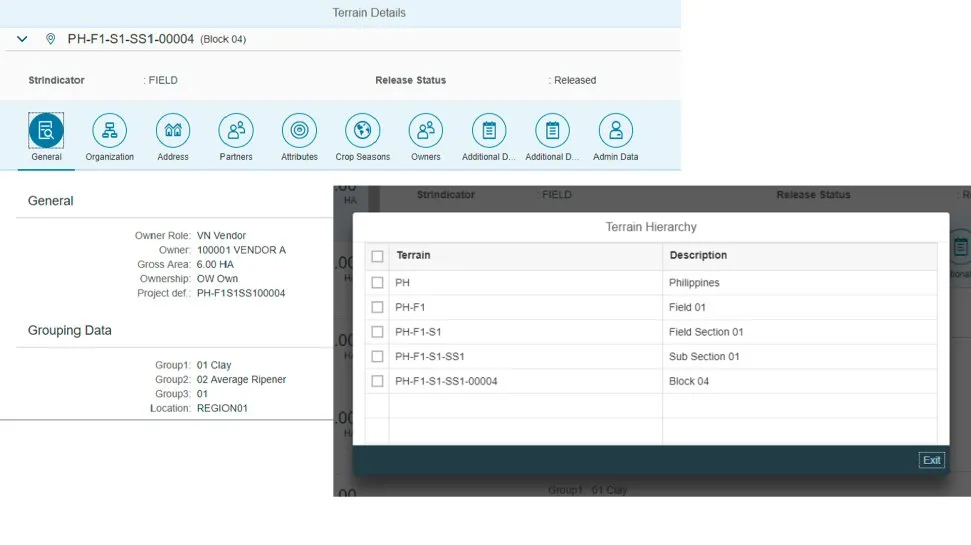Viewport: 971px width, 545px height.
Task: Click the first Additional Data icon
Action: click(x=489, y=131)
